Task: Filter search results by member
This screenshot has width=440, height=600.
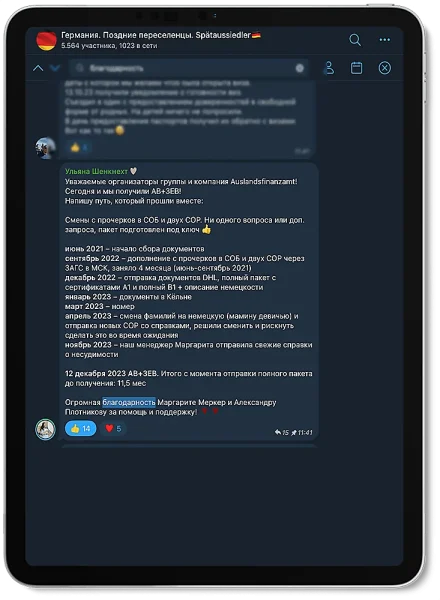Action: click(329, 68)
